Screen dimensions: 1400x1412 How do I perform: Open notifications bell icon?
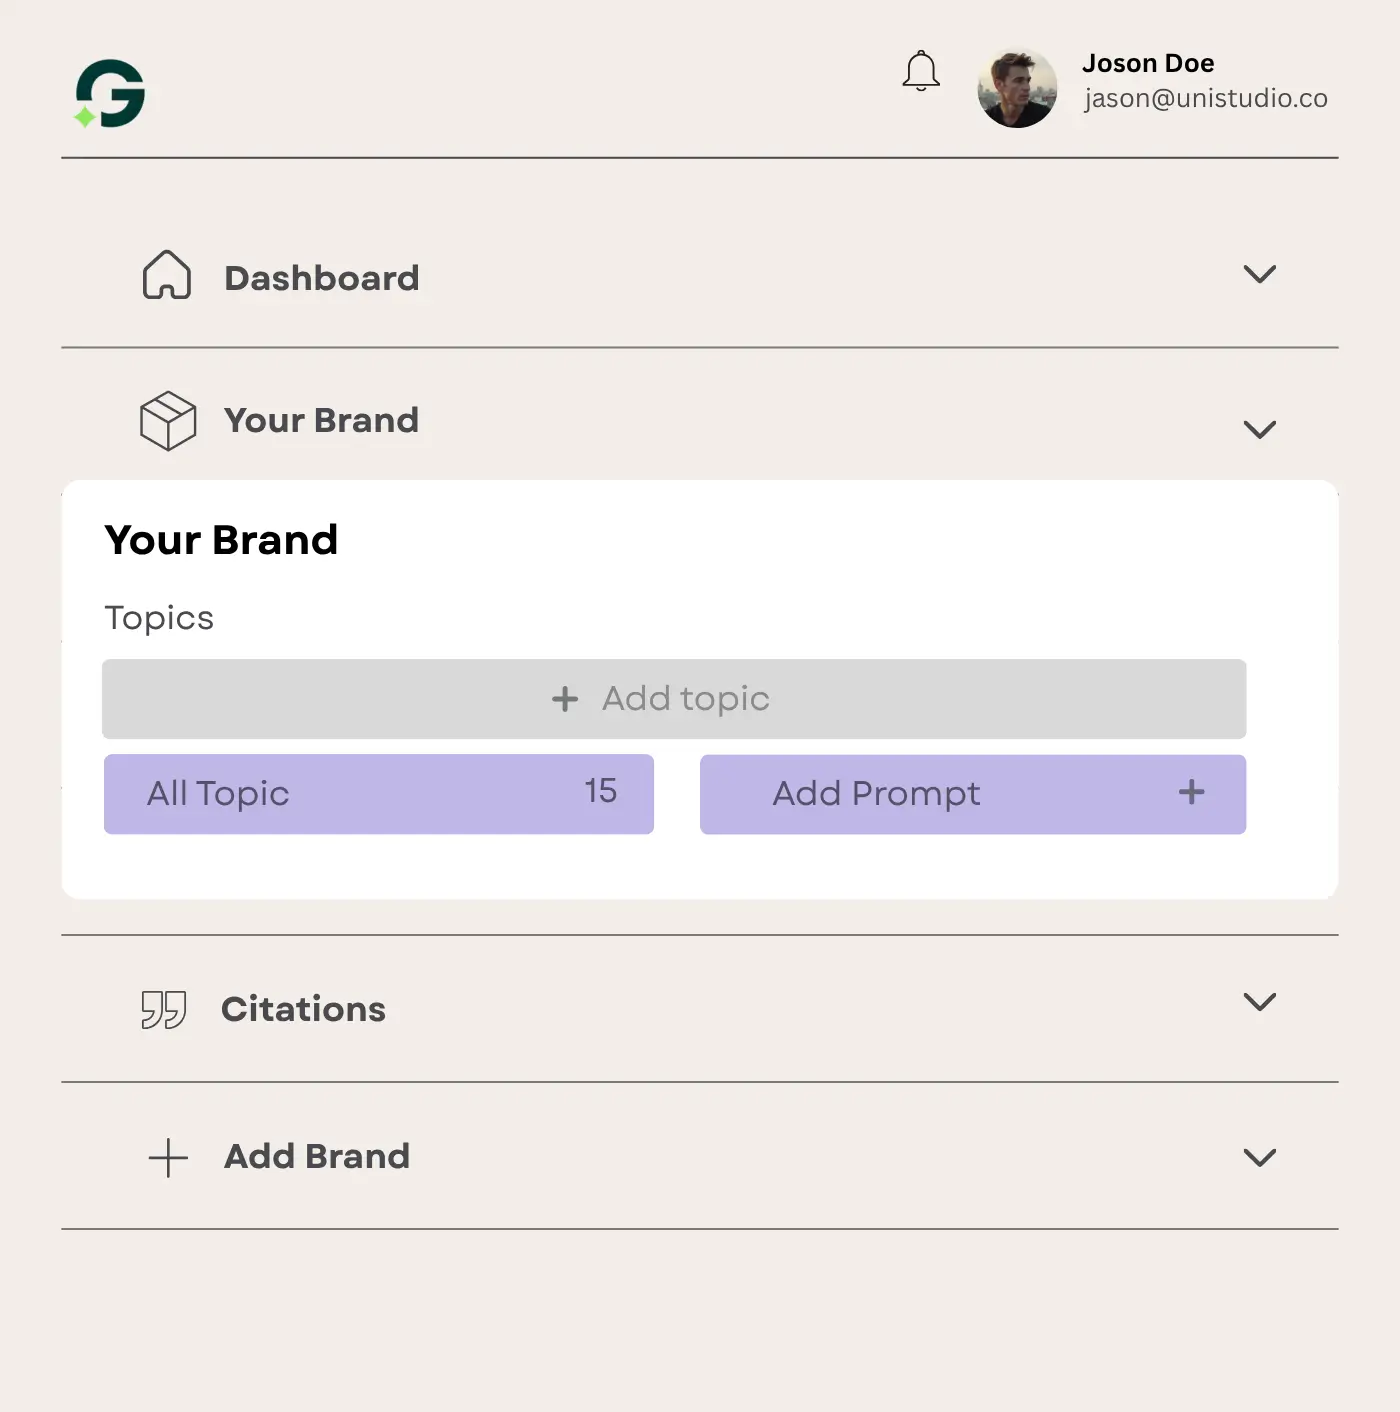point(921,71)
